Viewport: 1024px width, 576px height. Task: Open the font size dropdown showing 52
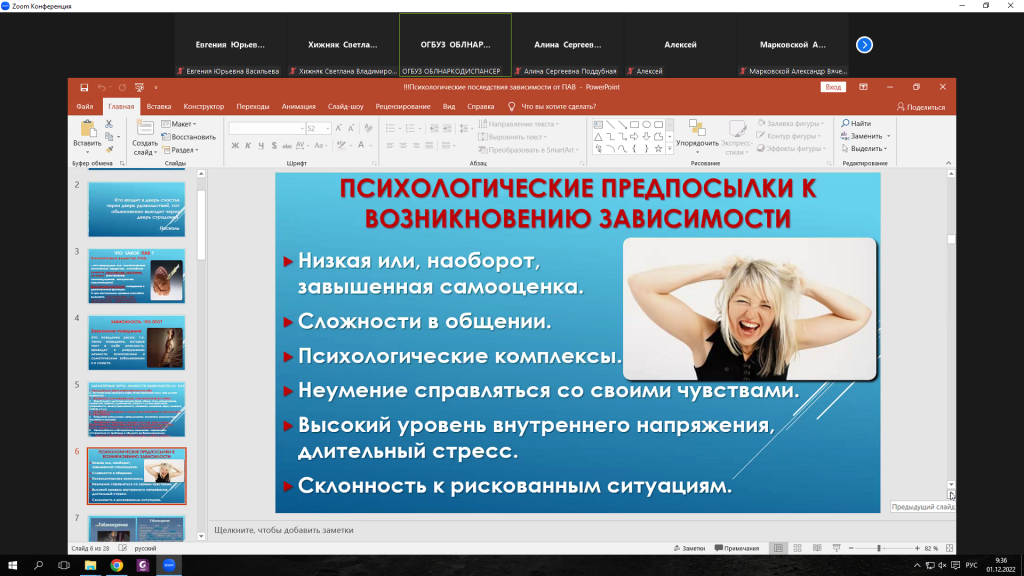click(328, 129)
